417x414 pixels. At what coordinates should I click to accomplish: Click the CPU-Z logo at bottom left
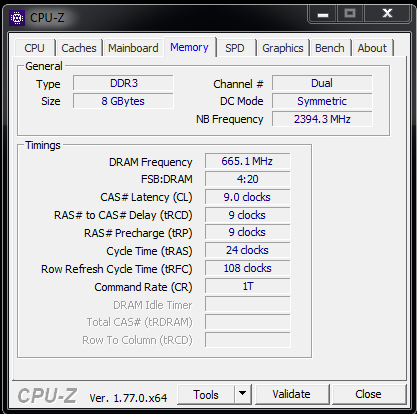pyautogui.click(x=47, y=396)
